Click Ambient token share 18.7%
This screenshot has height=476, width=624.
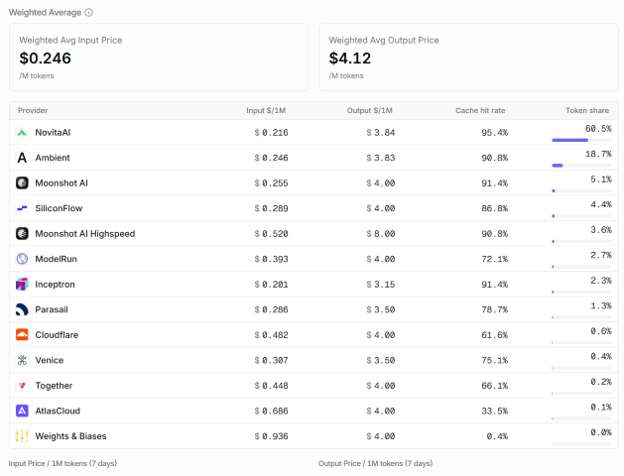pos(598,154)
